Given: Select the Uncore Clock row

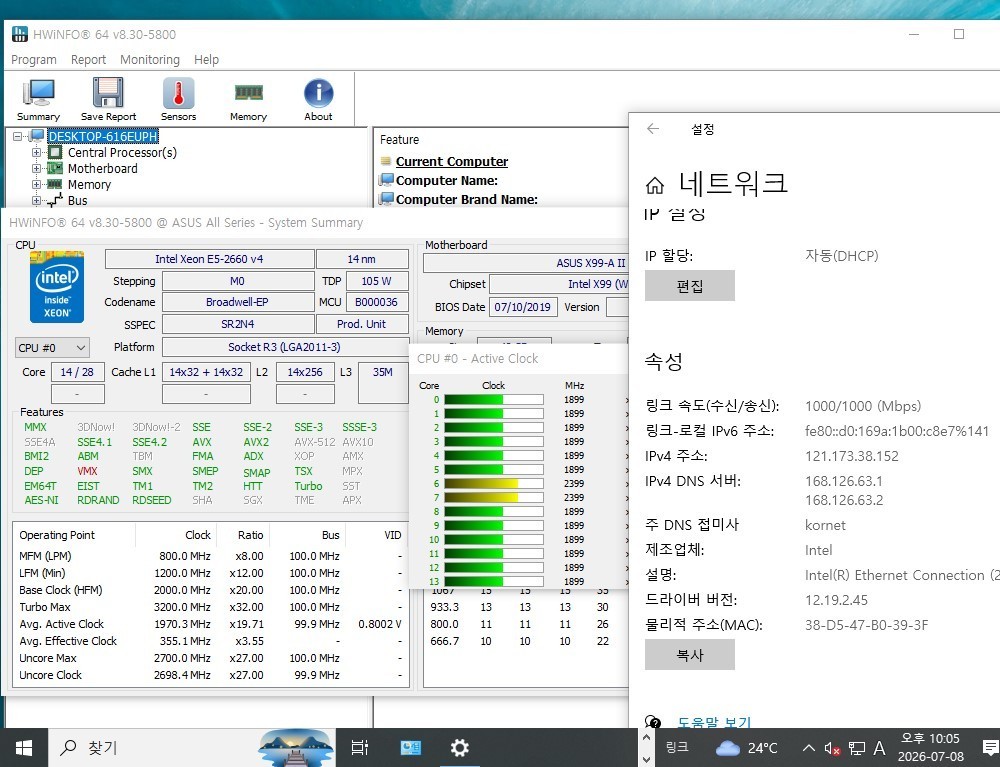Looking at the screenshot, I should [x=210, y=675].
